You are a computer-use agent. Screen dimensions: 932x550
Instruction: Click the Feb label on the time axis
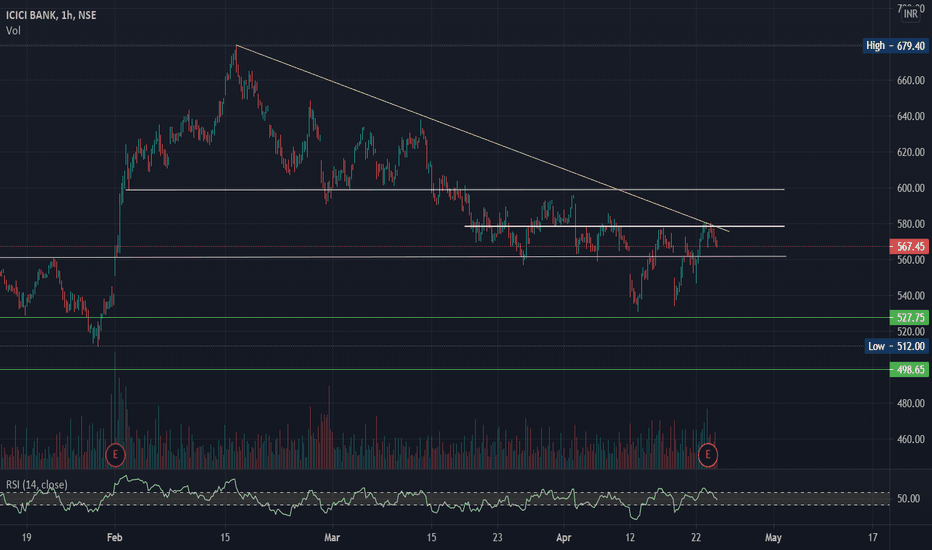coord(114,538)
